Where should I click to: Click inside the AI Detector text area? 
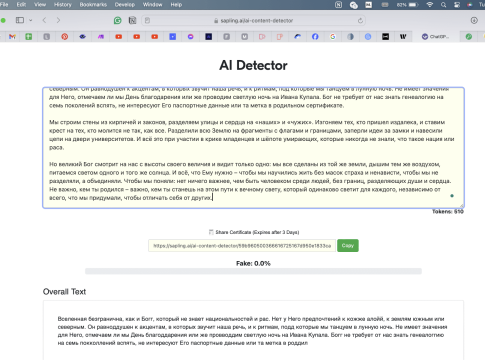coord(253,148)
